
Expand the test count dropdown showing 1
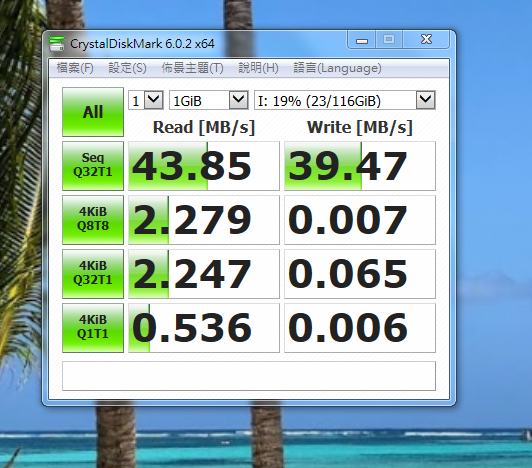(146, 100)
